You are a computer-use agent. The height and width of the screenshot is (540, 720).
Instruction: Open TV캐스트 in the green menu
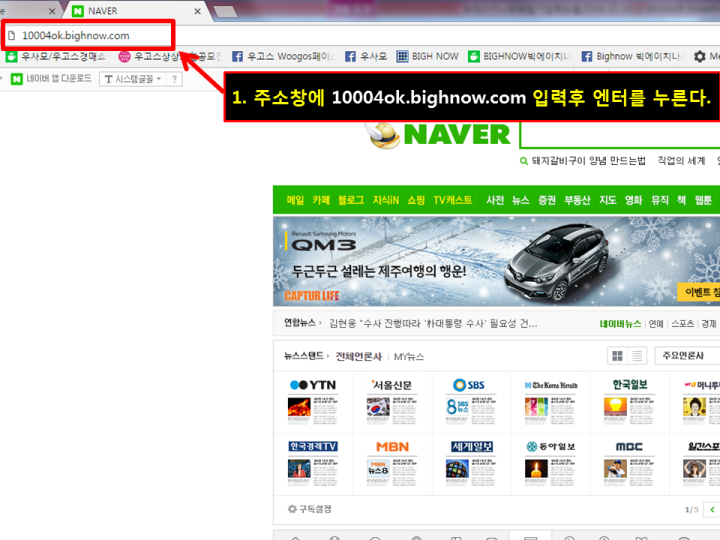click(x=452, y=200)
